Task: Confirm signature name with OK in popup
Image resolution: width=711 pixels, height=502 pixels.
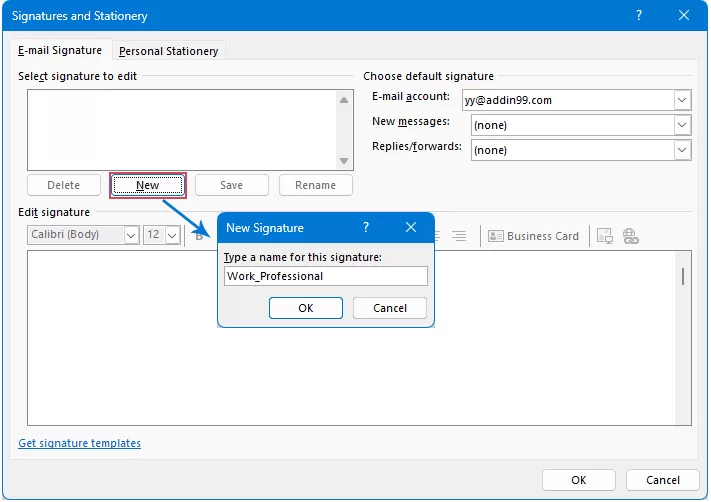Action: click(306, 308)
